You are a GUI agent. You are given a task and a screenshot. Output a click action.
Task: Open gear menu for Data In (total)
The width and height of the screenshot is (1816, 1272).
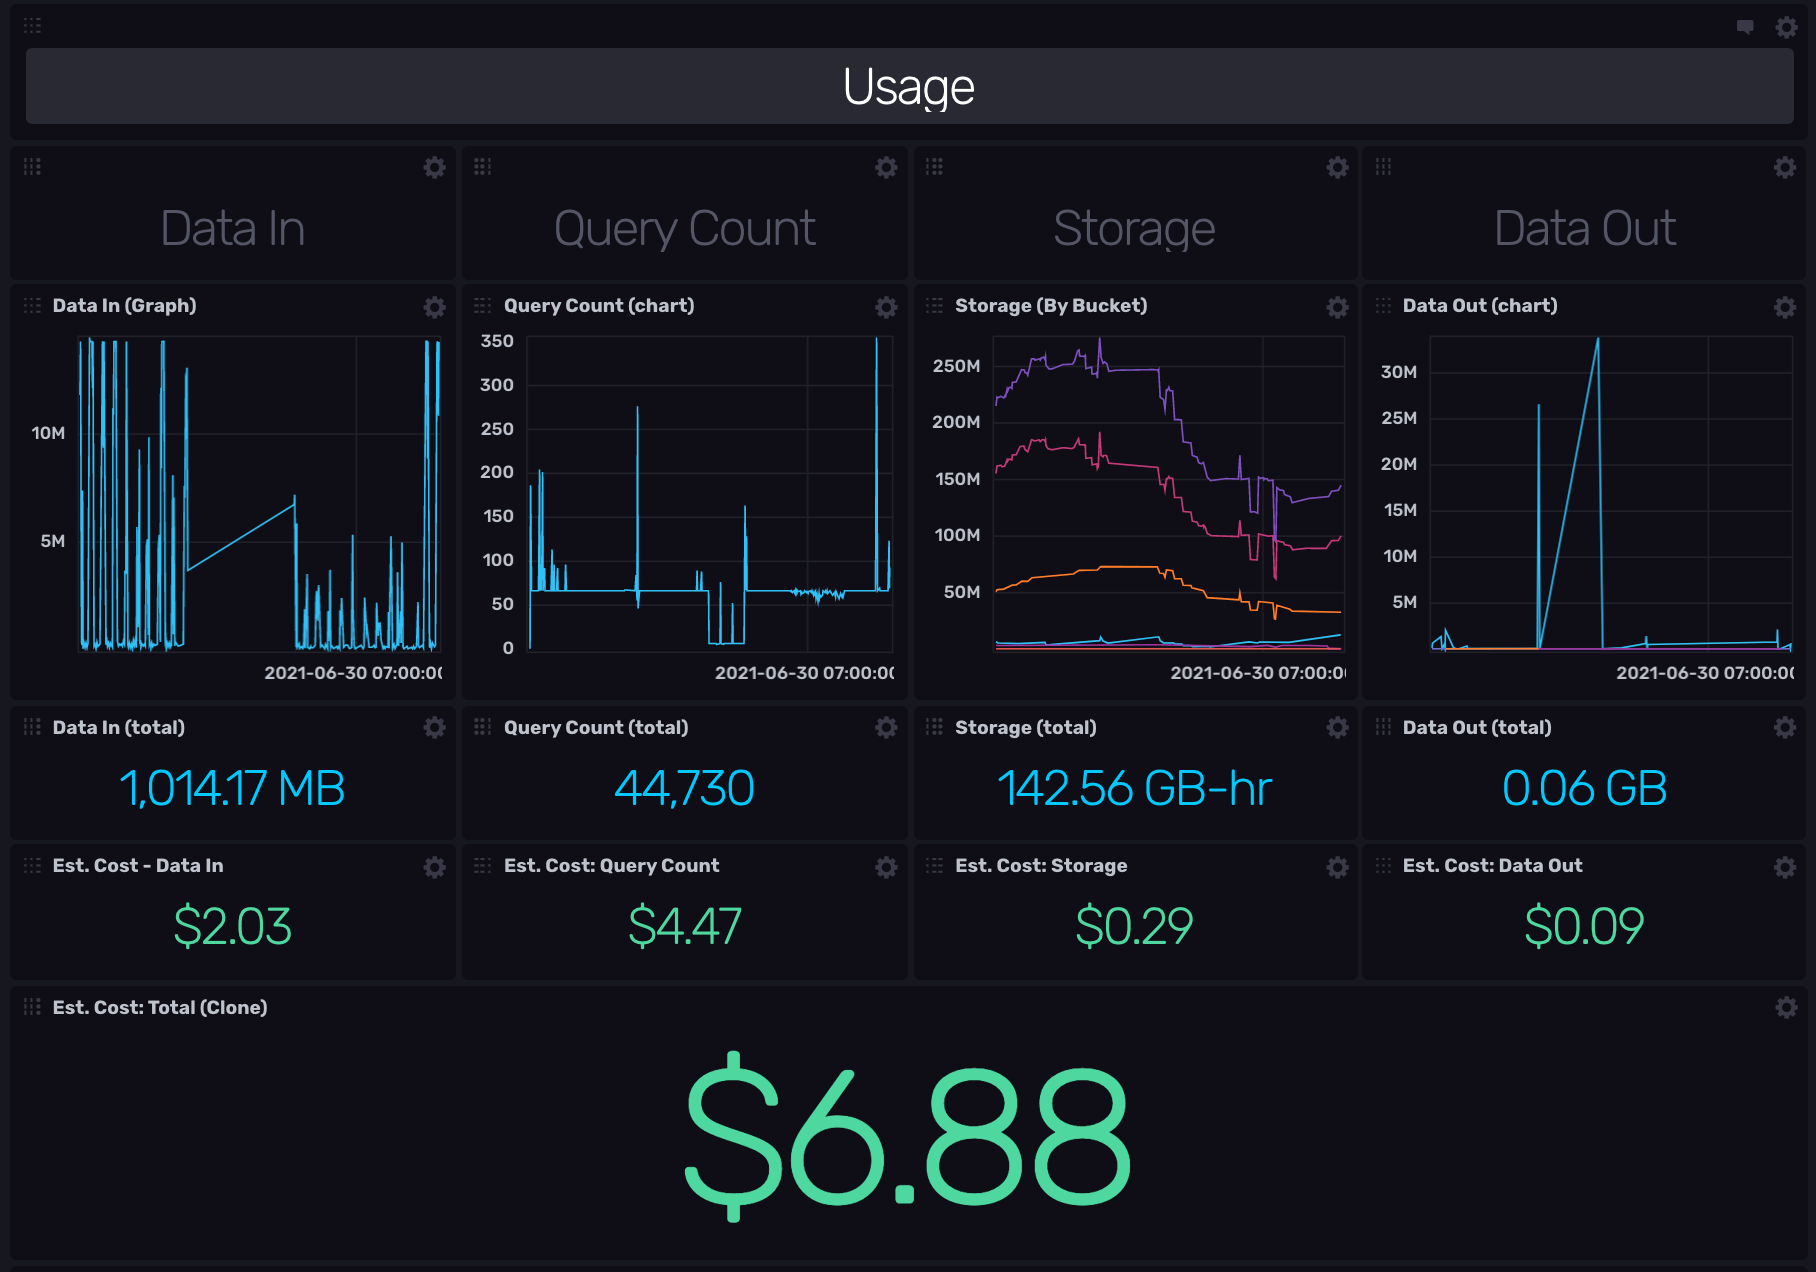point(434,727)
